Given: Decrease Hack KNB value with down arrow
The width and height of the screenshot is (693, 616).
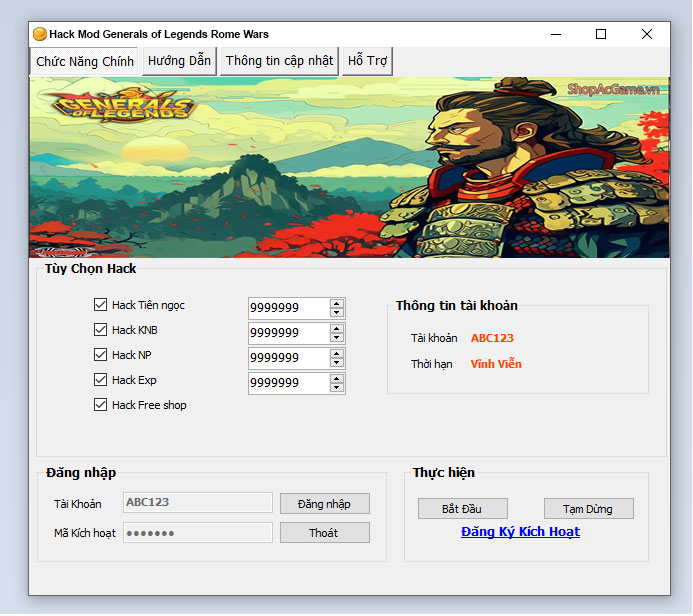Looking at the screenshot, I should pos(337,338).
